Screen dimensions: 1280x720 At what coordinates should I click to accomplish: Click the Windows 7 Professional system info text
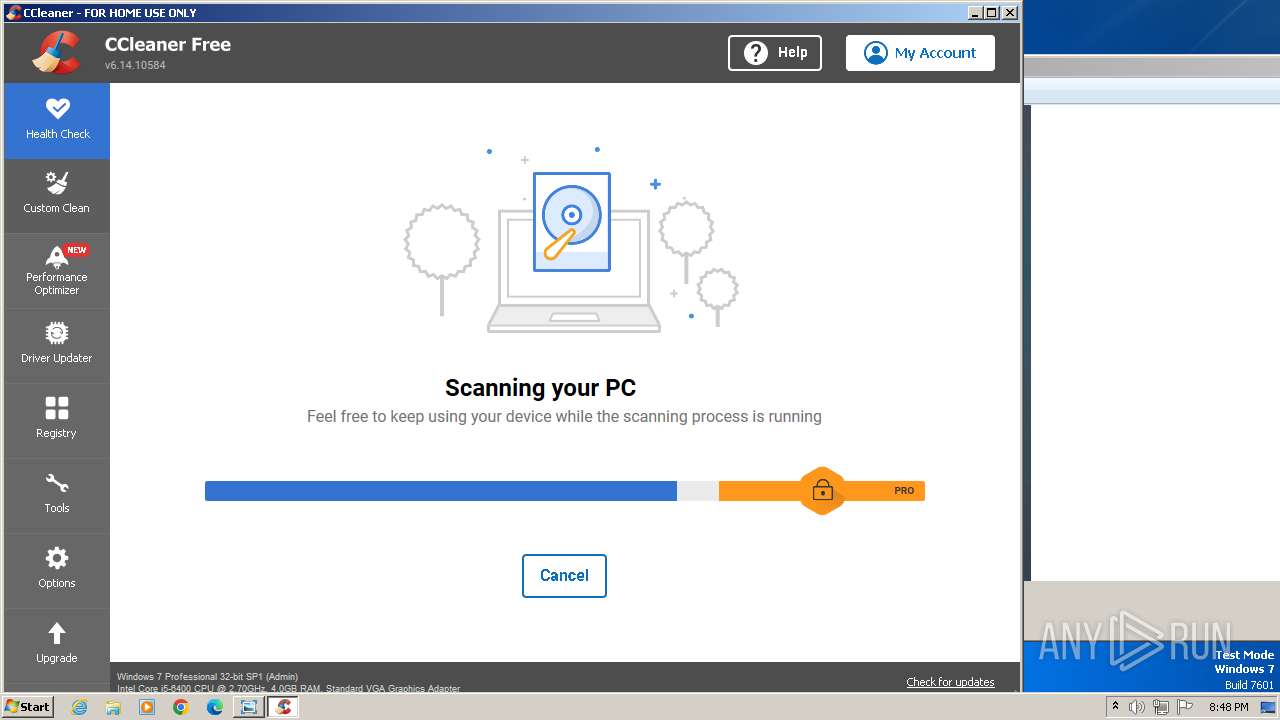click(x=207, y=677)
